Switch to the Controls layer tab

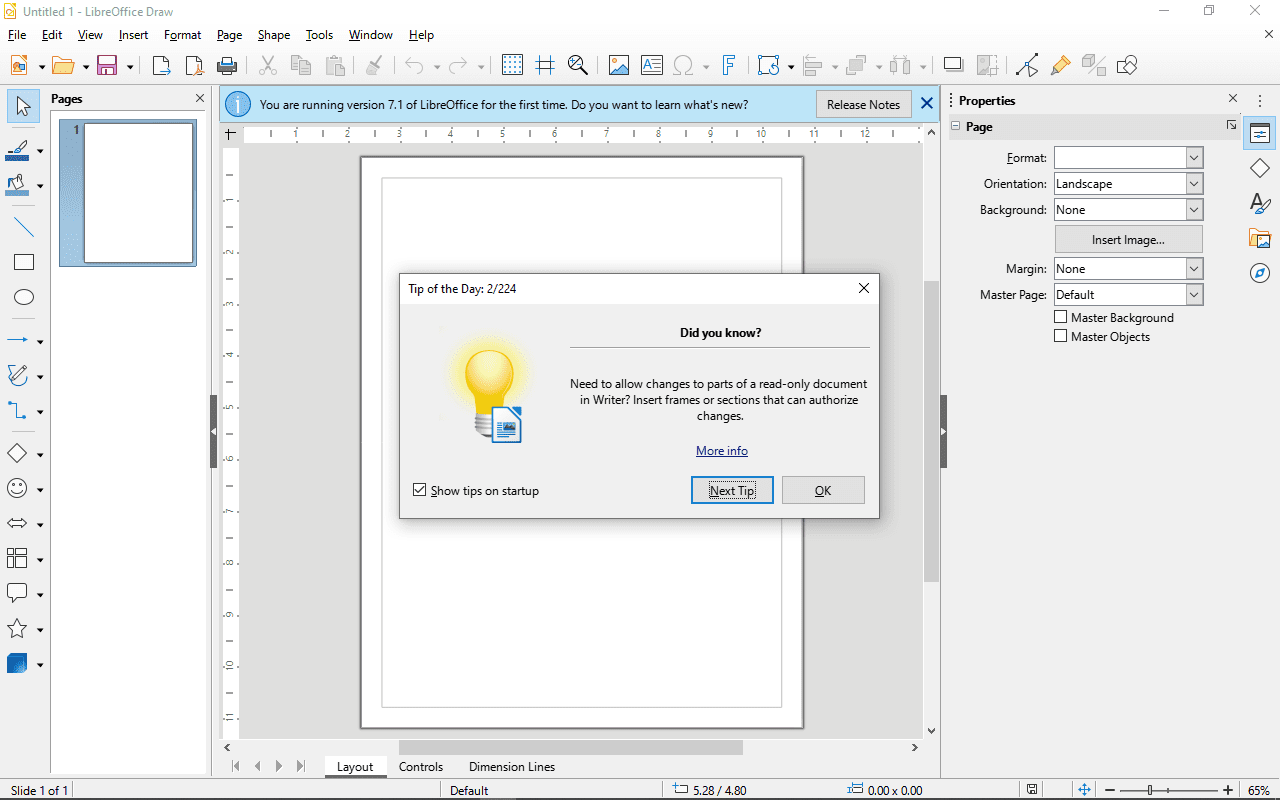[x=421, y=767]
